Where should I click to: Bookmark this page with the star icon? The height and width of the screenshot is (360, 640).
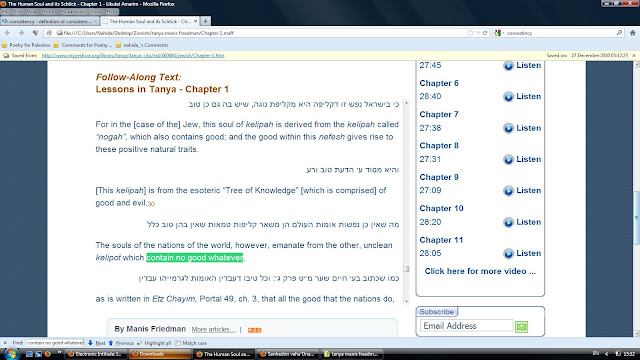tap(470, 33)
